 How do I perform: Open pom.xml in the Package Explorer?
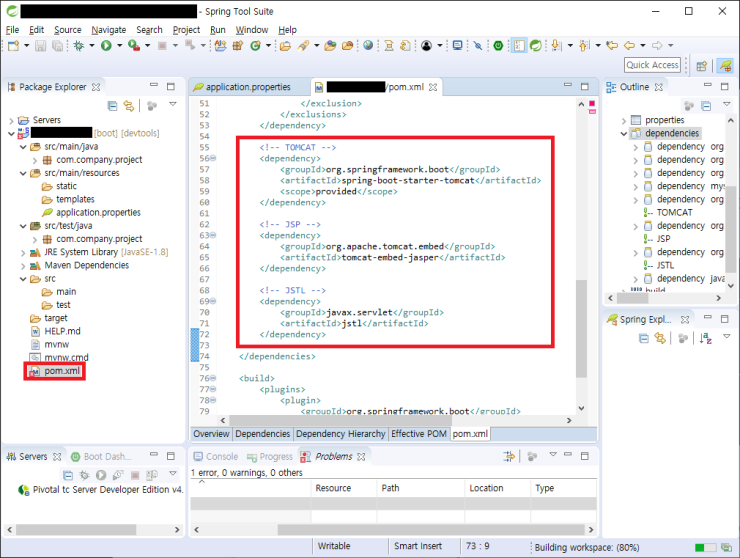(x=61, y=371)
